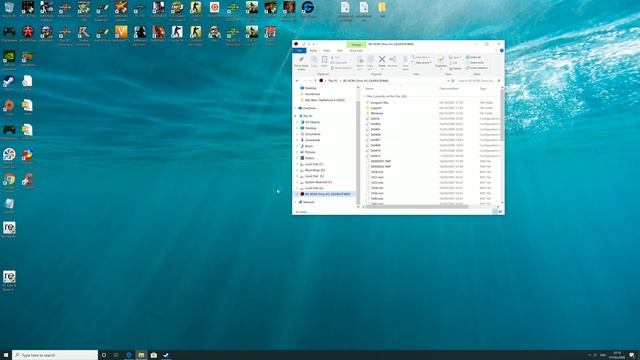Image resolution: width=640 pixels, height=360 pixels.
Task: Click History in Open group
Action: point(456,68)
